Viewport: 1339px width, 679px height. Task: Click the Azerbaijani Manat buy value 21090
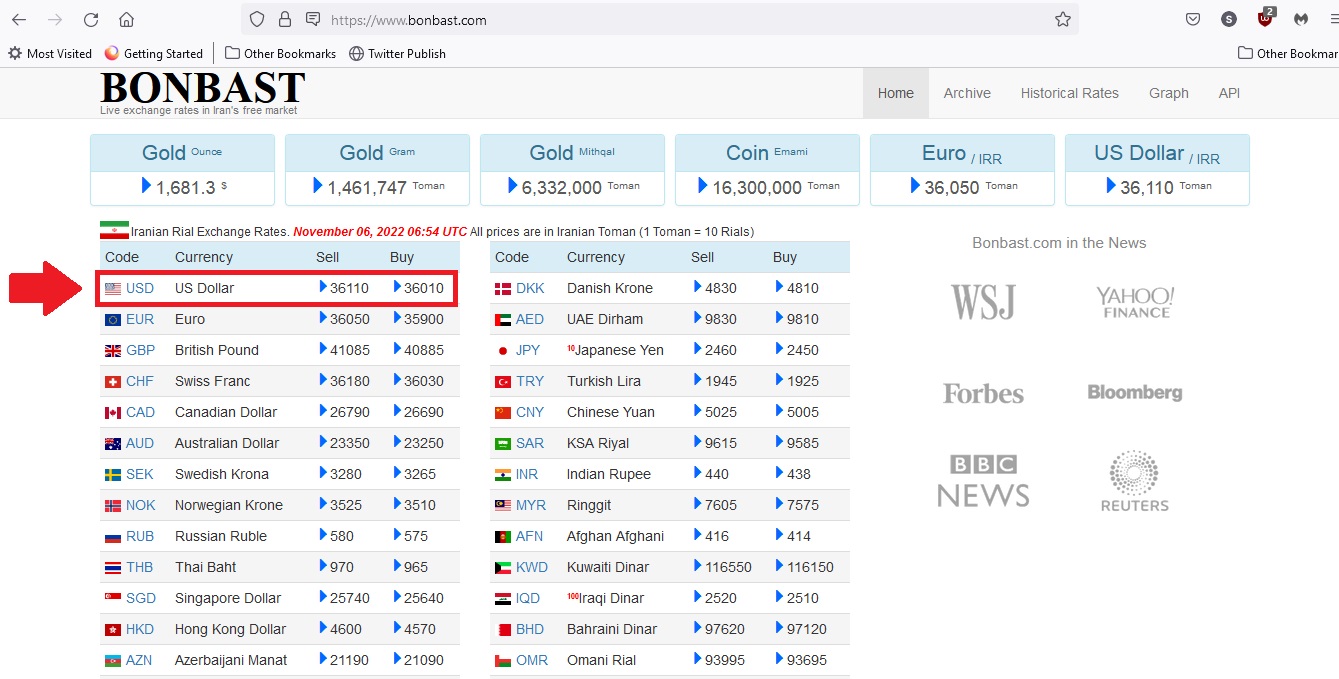click(424, 660)
